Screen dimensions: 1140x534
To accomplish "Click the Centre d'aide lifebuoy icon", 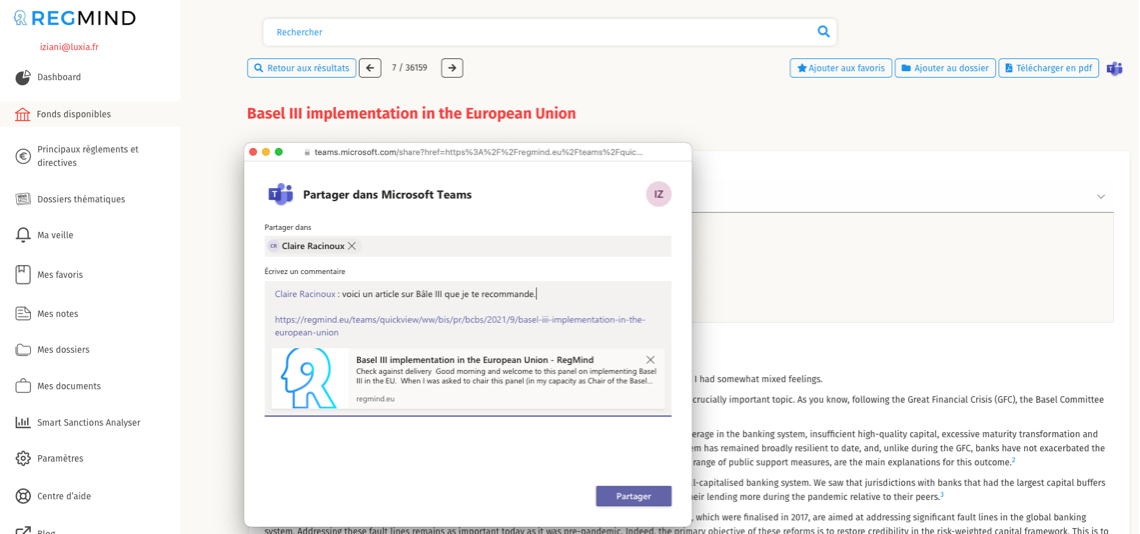I will [23, 496].
